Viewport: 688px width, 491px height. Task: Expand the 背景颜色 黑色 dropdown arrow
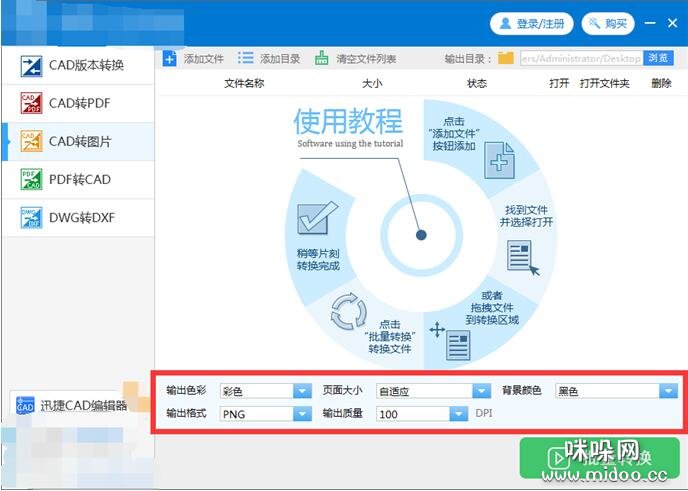point(668,391)
